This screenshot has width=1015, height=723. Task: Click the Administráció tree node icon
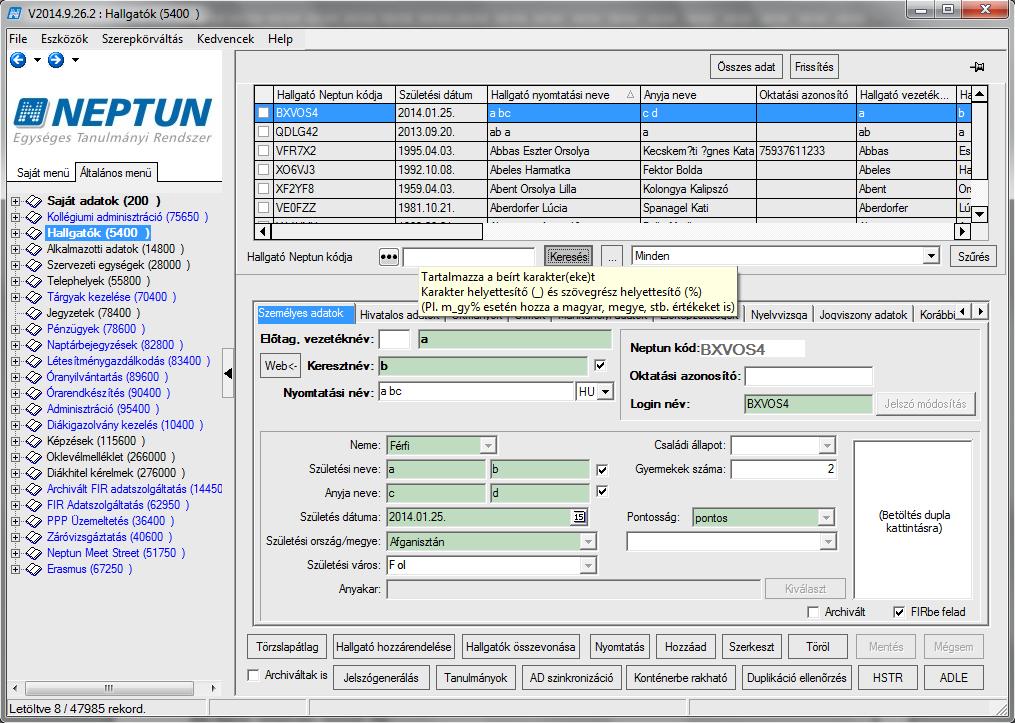click(x=34, y=409)
